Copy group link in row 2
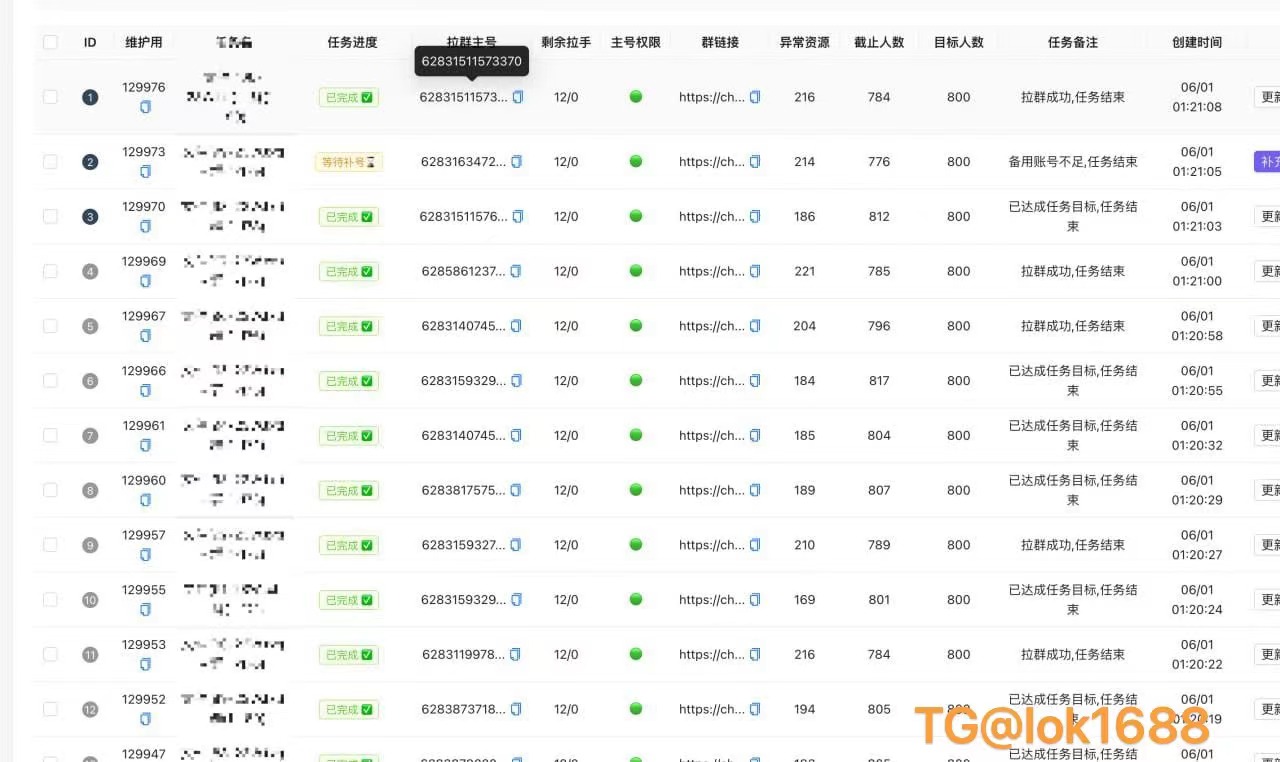This screenshot has height=762, width=1280. (755, 162)
